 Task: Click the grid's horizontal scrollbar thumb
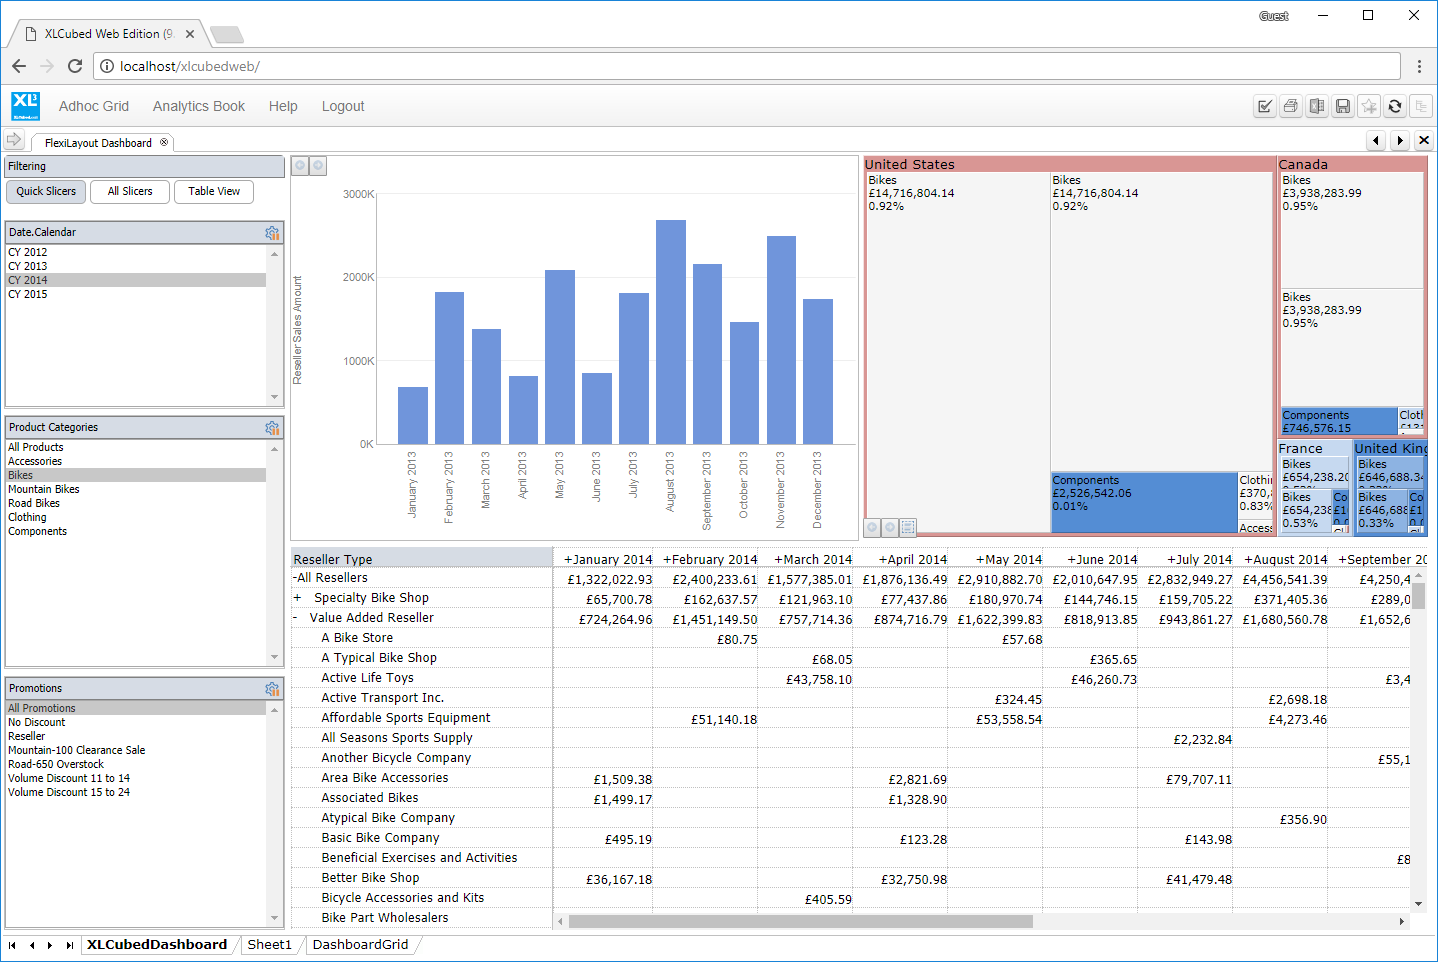click(x=800, y=921)
